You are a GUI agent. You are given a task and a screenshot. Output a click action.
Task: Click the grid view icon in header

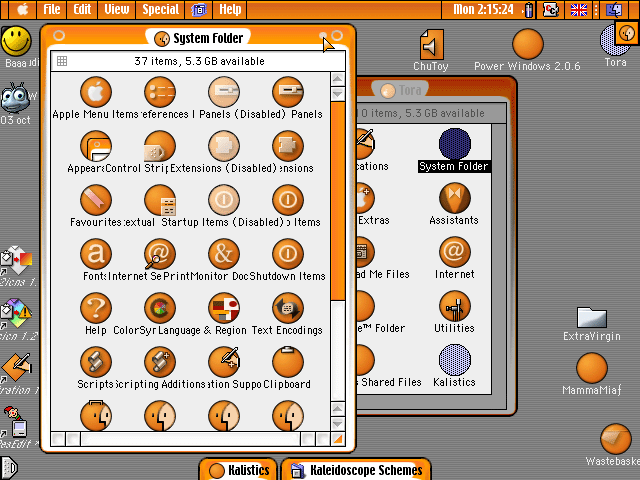62,61
